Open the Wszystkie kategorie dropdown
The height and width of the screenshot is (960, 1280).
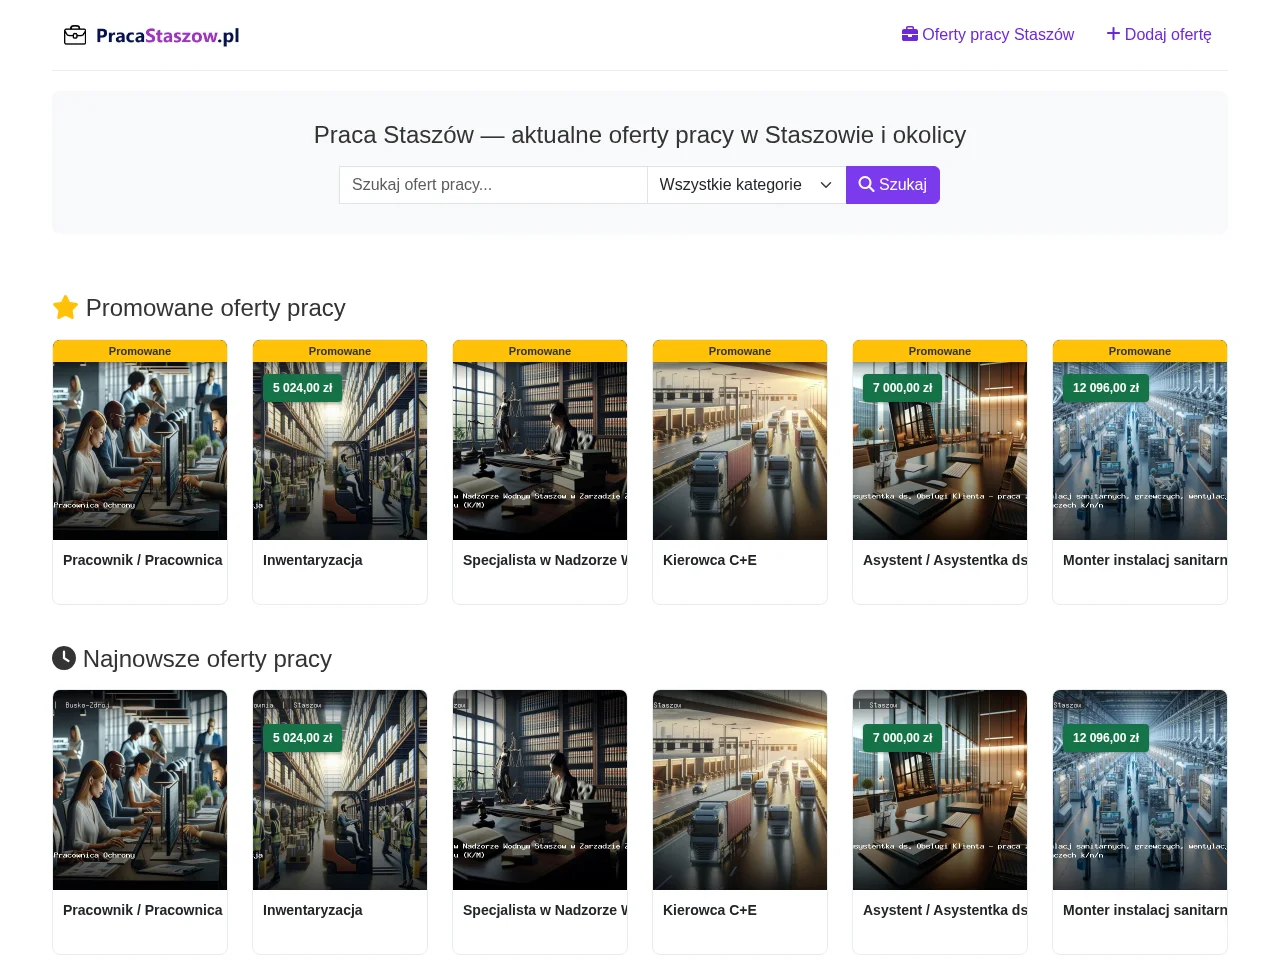(x=746, y=185)
